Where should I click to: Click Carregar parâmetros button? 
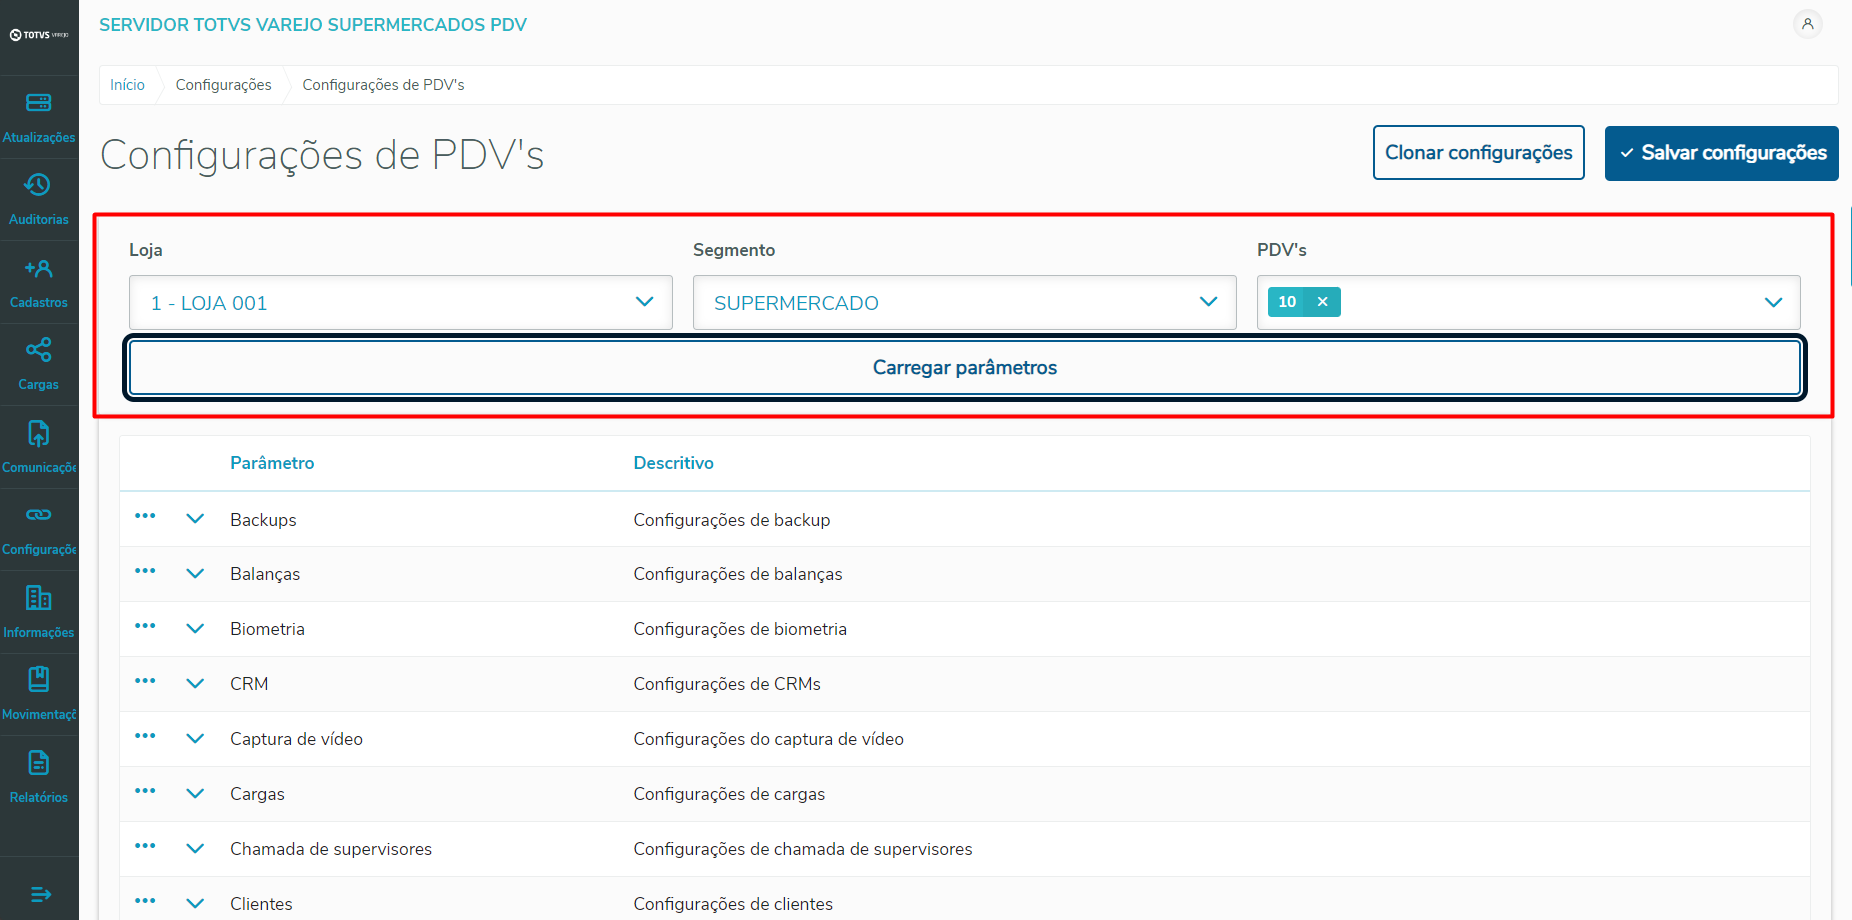[964, 368]
